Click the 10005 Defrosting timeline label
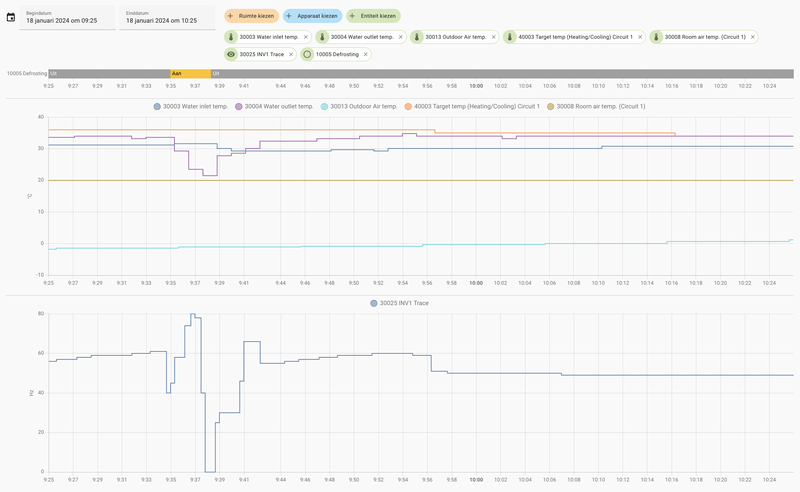Image resolution: width=800 pixels, height=492 pixels. coord(27,73)
